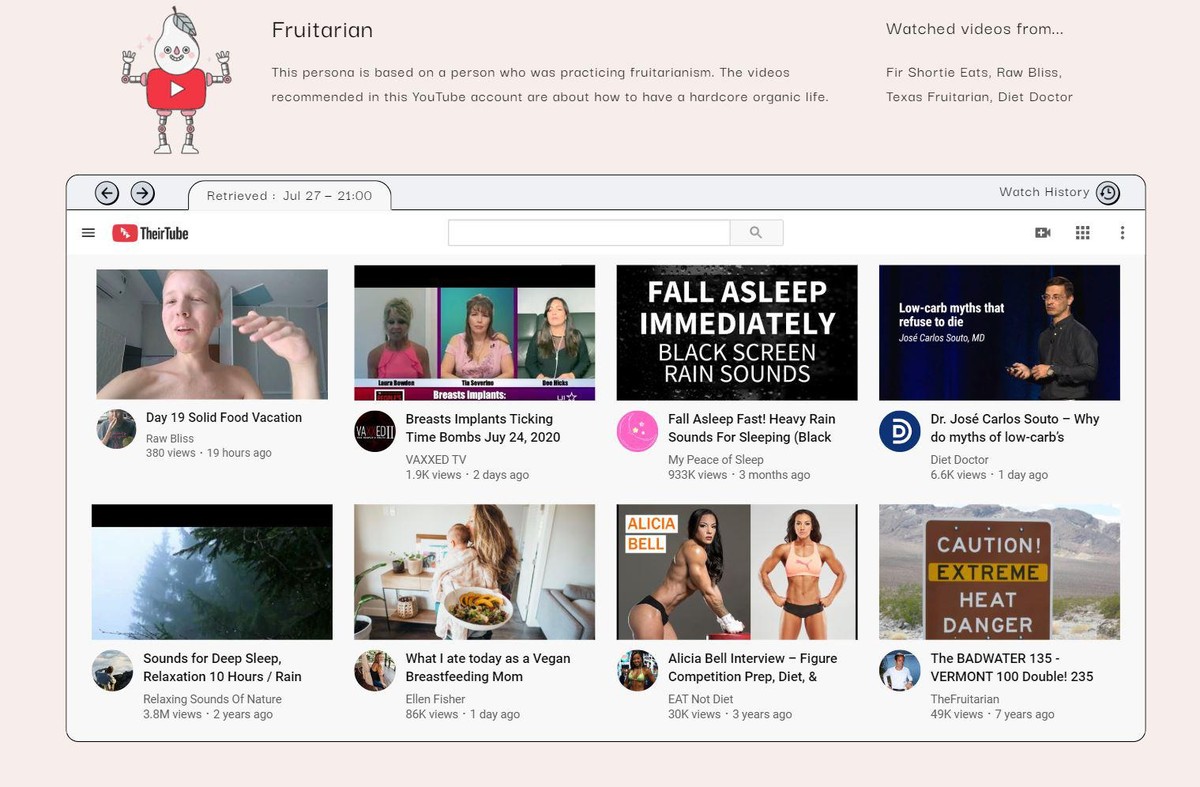Click the My Peace of Sleep channel name

click(x=716, y=460)
